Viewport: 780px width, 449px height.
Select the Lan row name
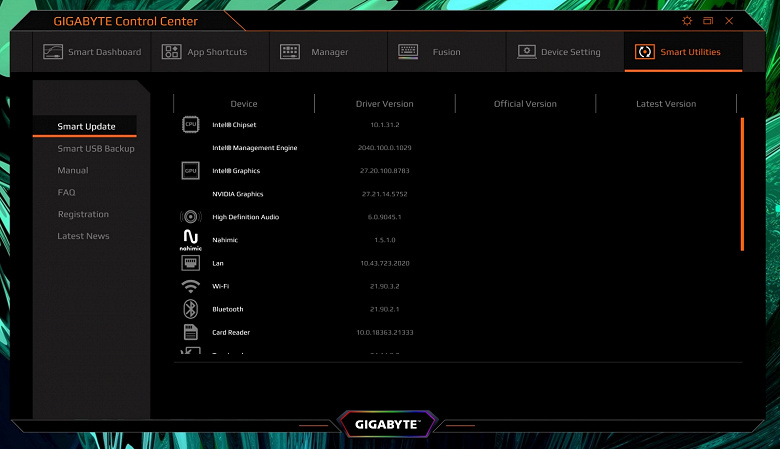click(x=218, y=263)
